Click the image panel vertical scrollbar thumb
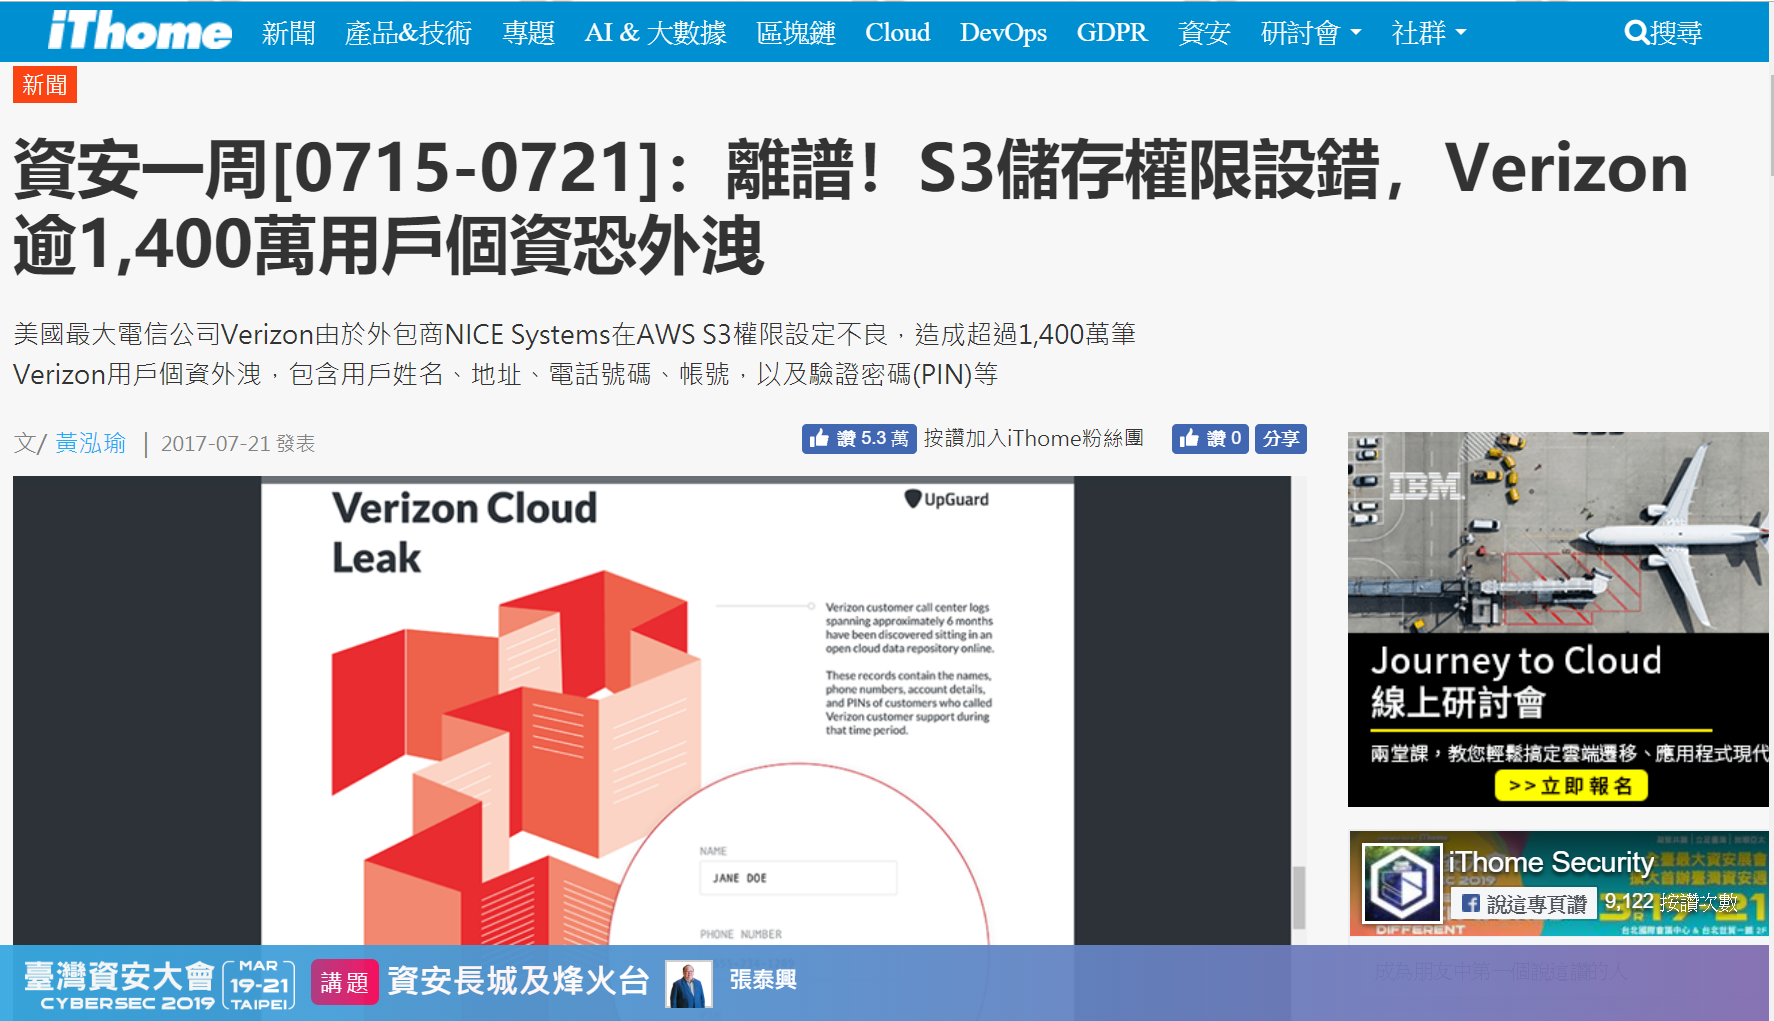 pos(1299,898)
